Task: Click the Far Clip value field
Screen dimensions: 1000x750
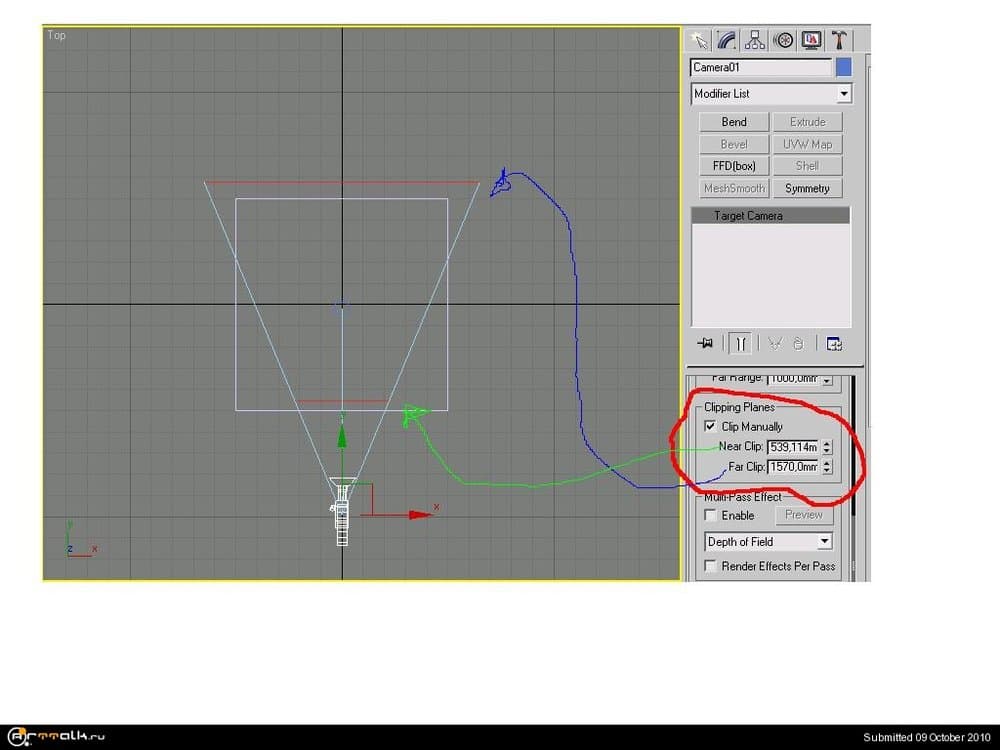Action: coord(793,467)
